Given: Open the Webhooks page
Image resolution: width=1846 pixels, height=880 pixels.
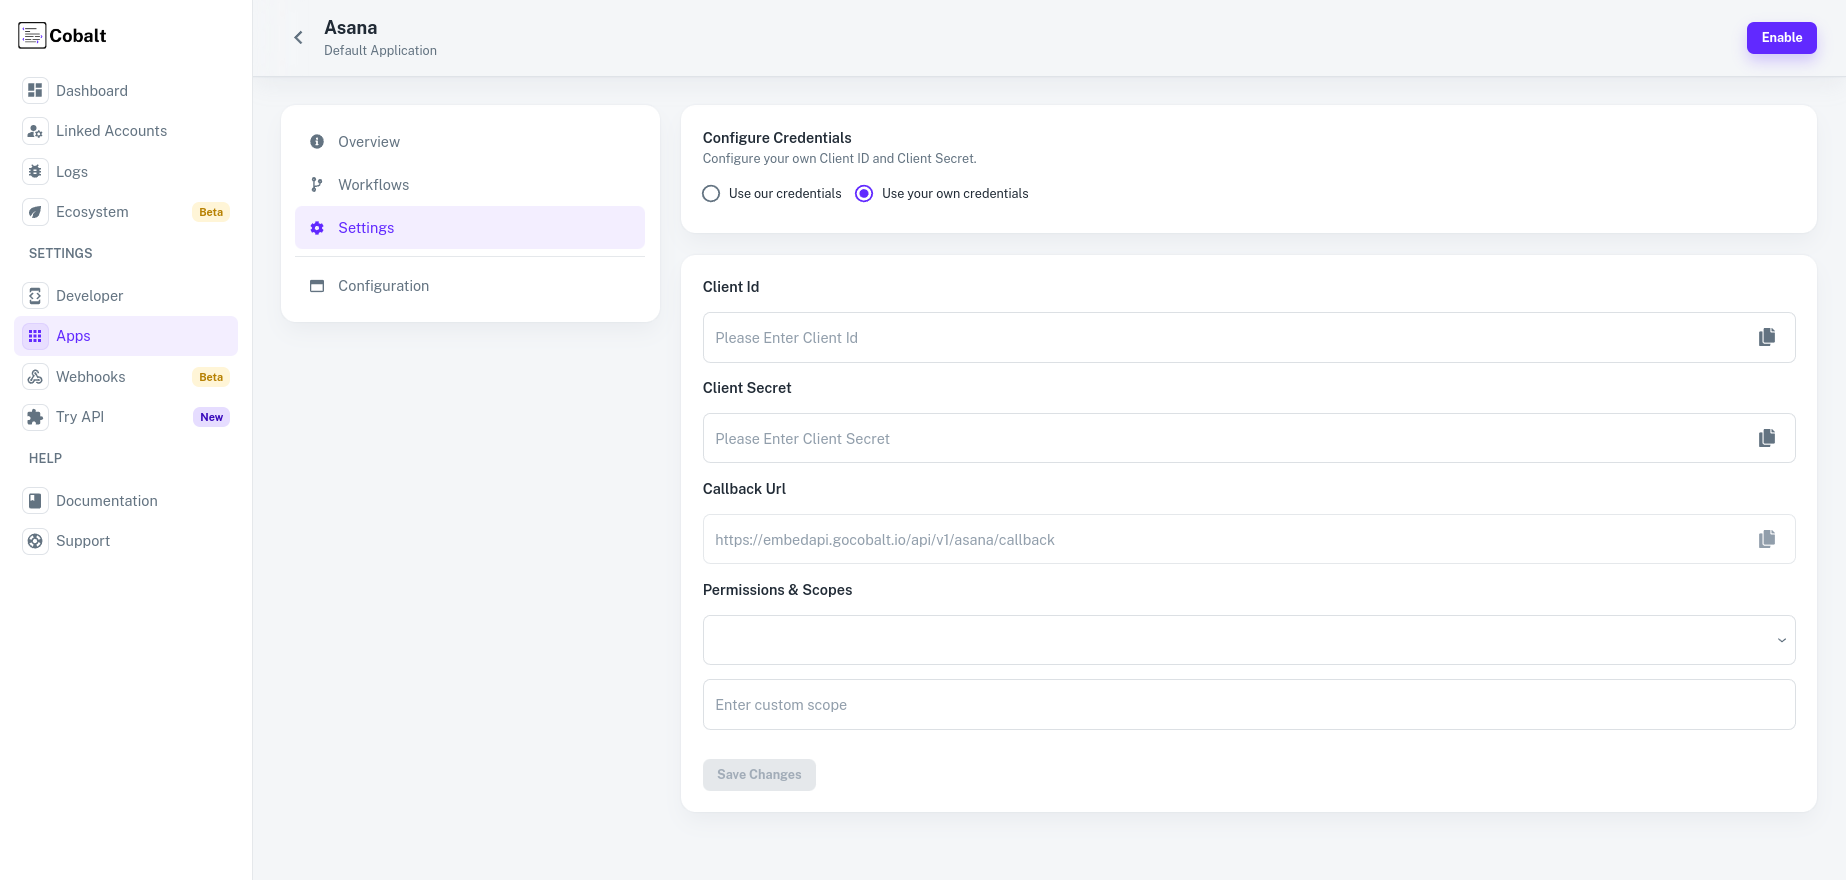Looking at the screenshot, I should (126, 377).
